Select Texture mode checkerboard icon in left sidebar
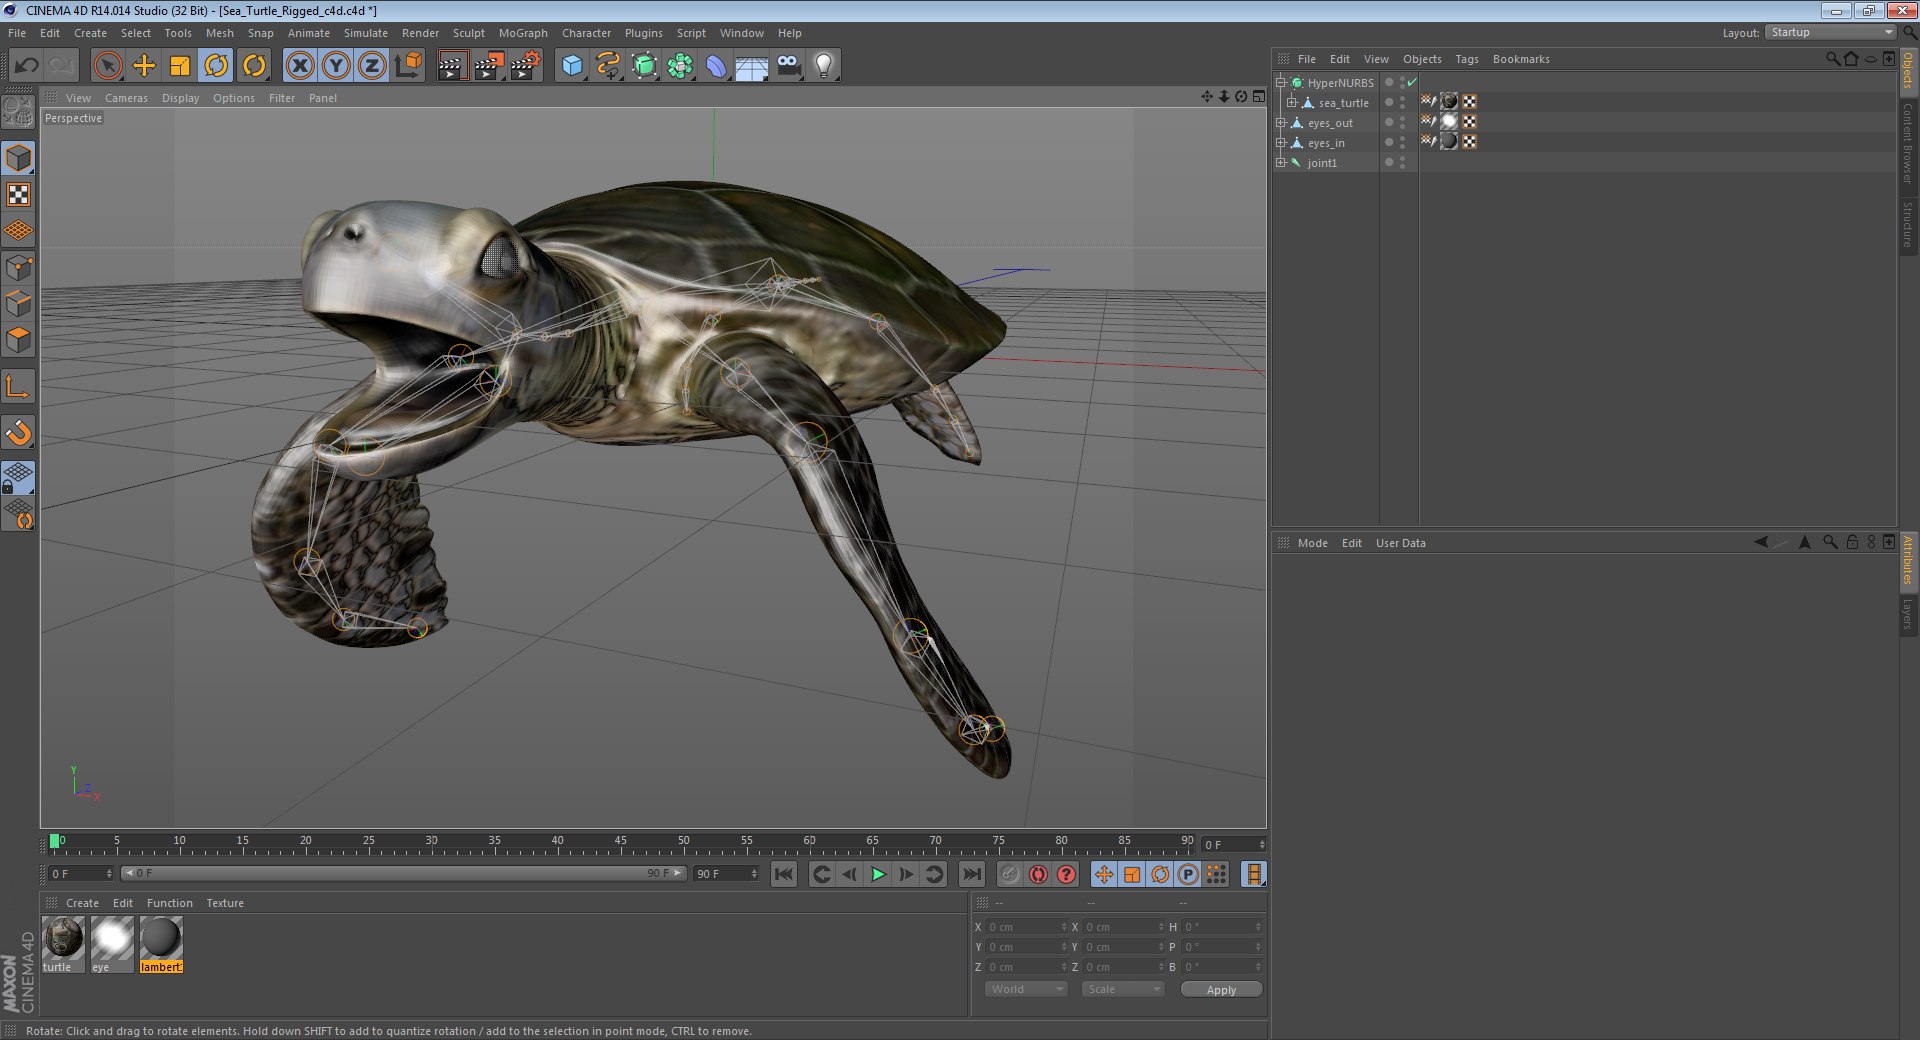This screenshot has height=1040, width=1920. coord(19,194)
